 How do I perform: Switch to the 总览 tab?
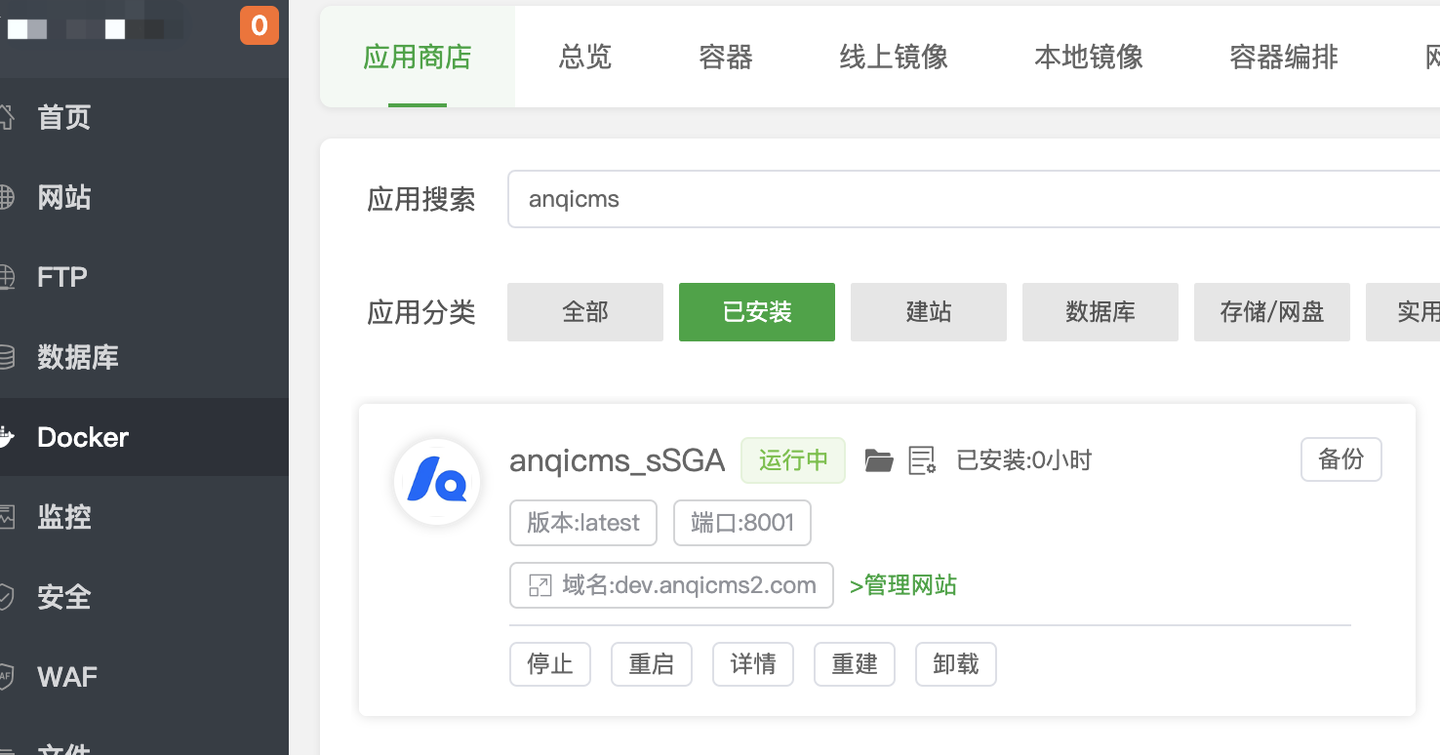click(585, 57)
